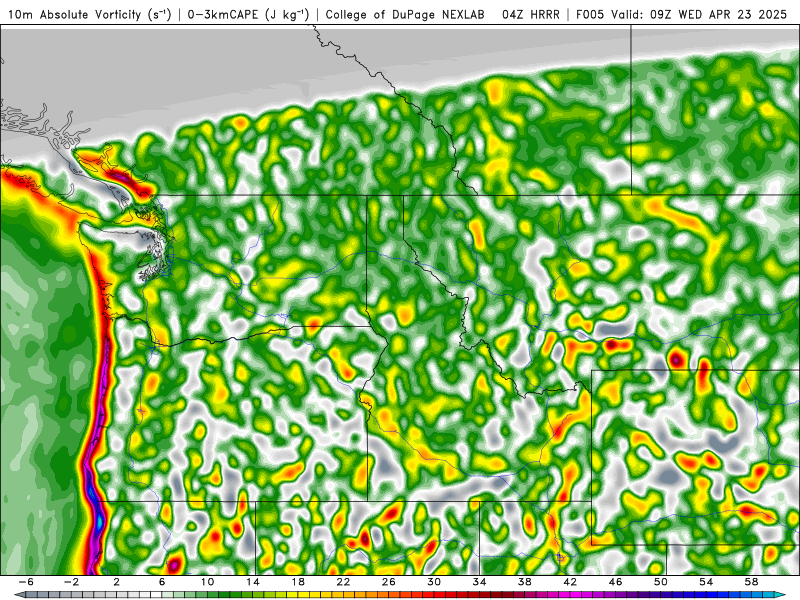Click the "Valid: 09Z WED APR 23 2025" text
Screen dimensions: 800x600
point(698,15)
